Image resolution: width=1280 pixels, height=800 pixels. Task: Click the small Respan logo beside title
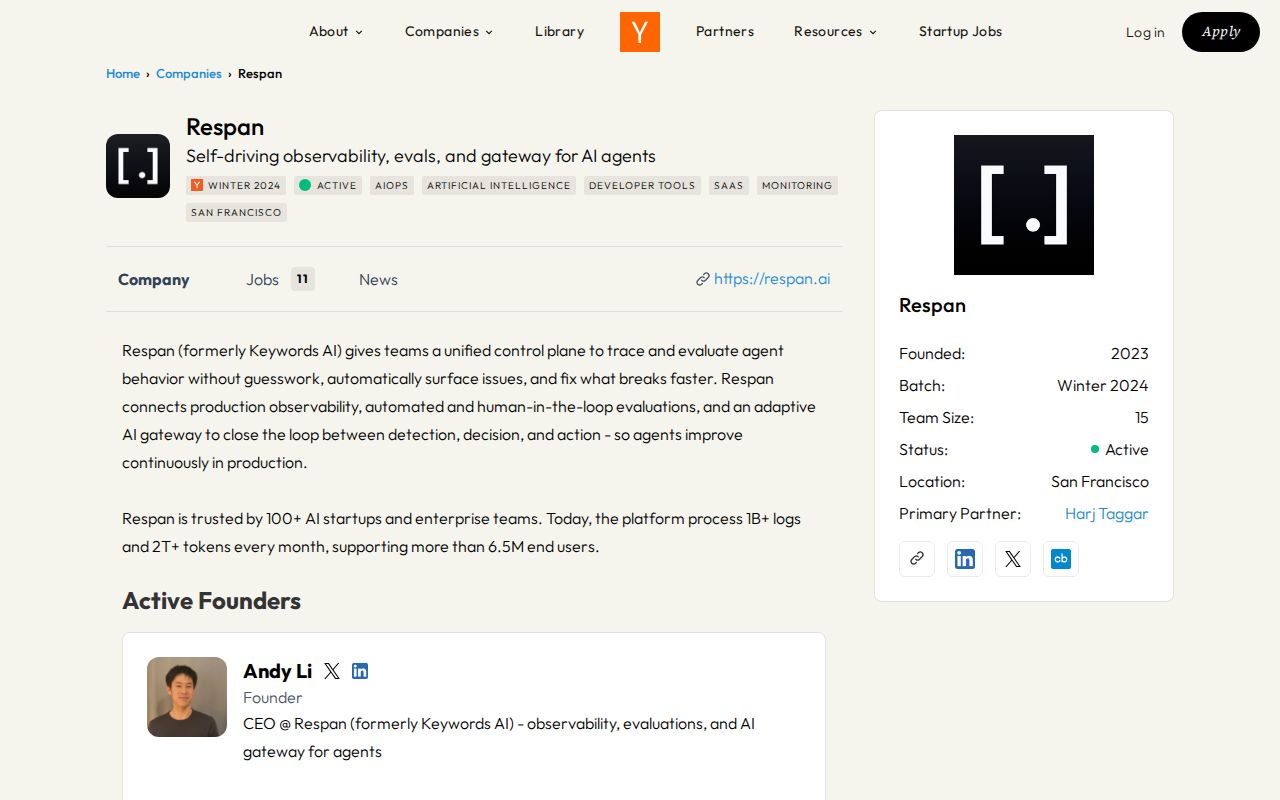(x=138, y=166)
